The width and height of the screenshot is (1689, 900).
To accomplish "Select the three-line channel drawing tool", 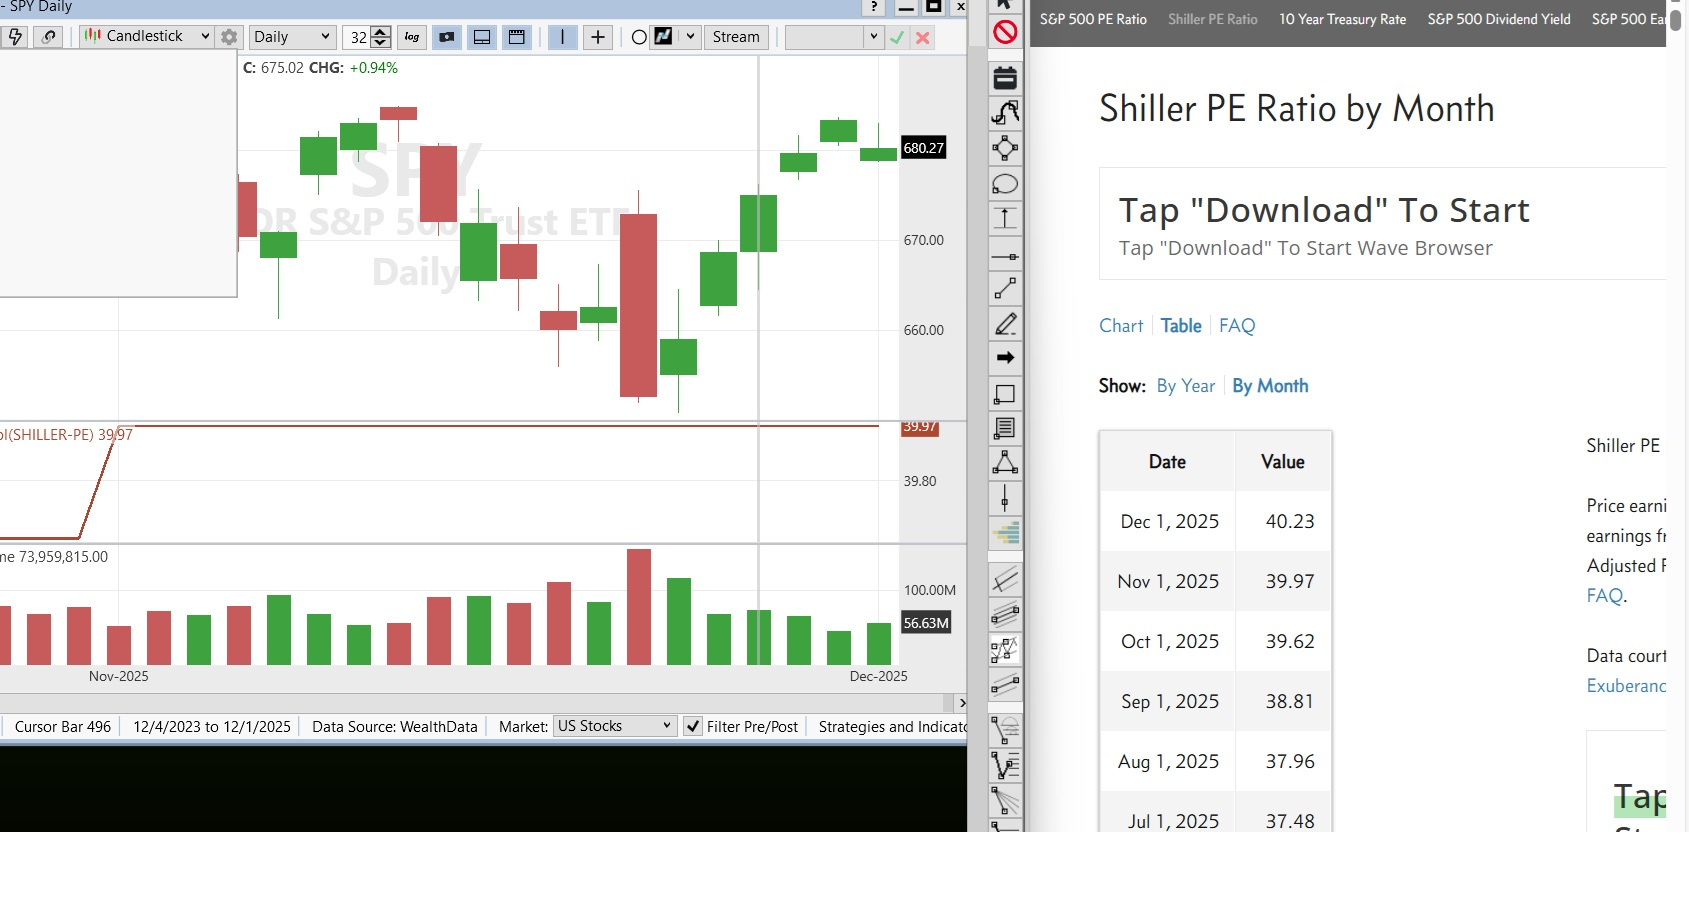I will tap(1005, 614).
